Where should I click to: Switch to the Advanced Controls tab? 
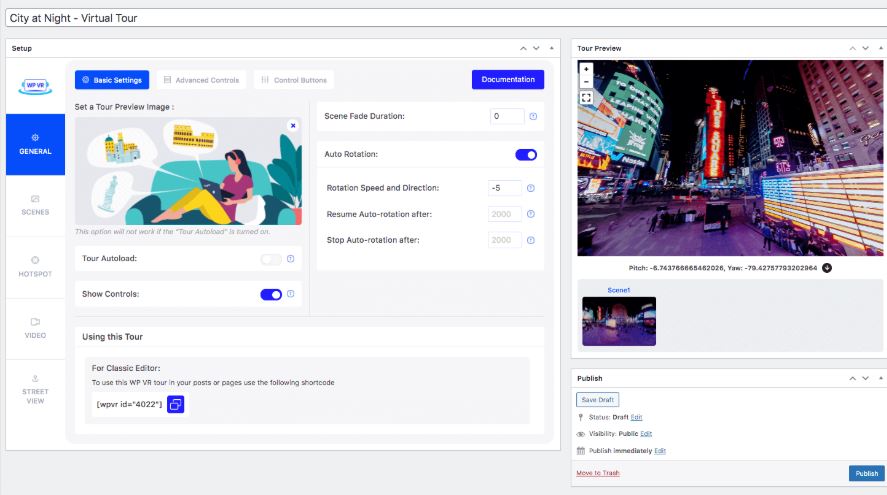201,80
